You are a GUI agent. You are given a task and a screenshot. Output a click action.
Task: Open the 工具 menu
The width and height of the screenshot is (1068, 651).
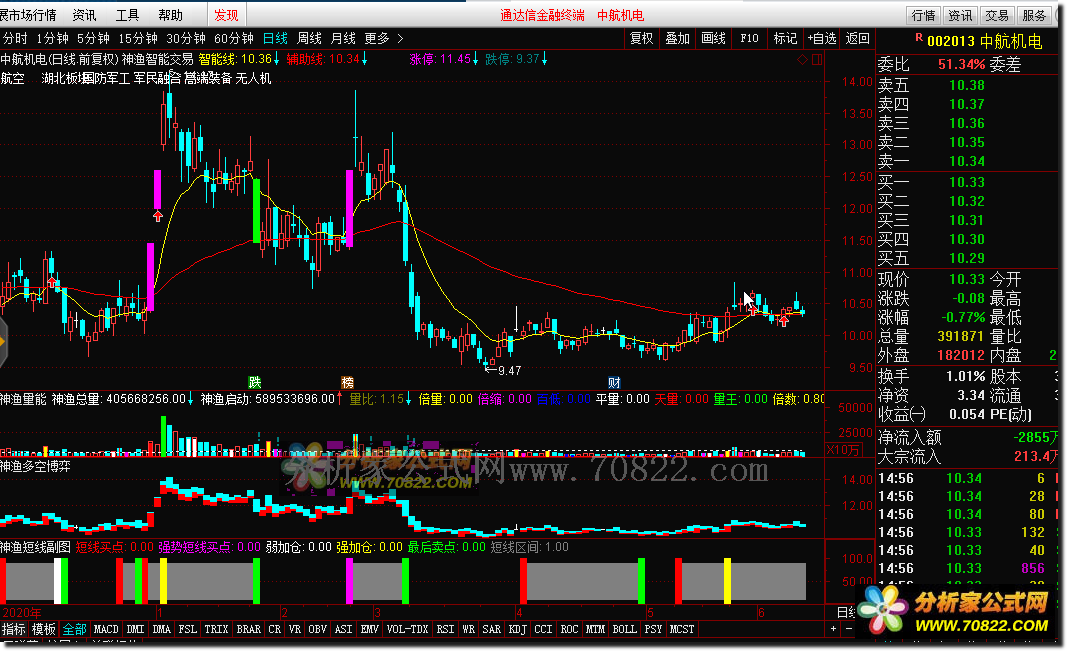127,15
